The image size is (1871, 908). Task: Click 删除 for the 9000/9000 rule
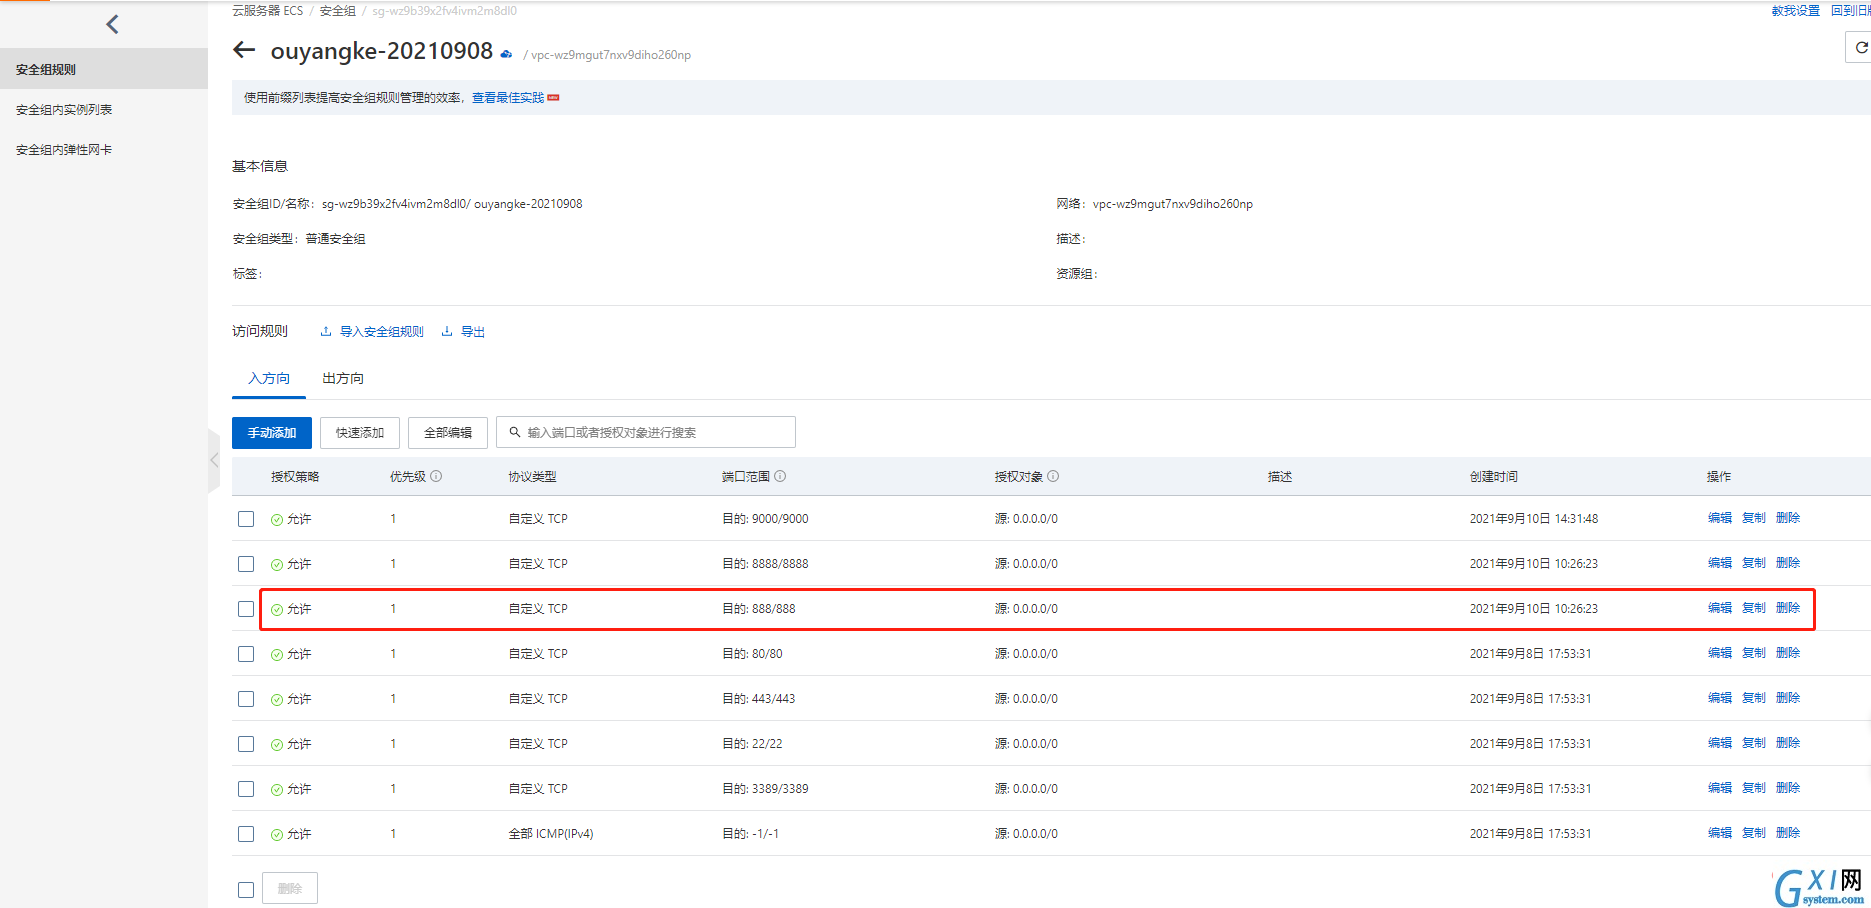(x=1788, y=518)
